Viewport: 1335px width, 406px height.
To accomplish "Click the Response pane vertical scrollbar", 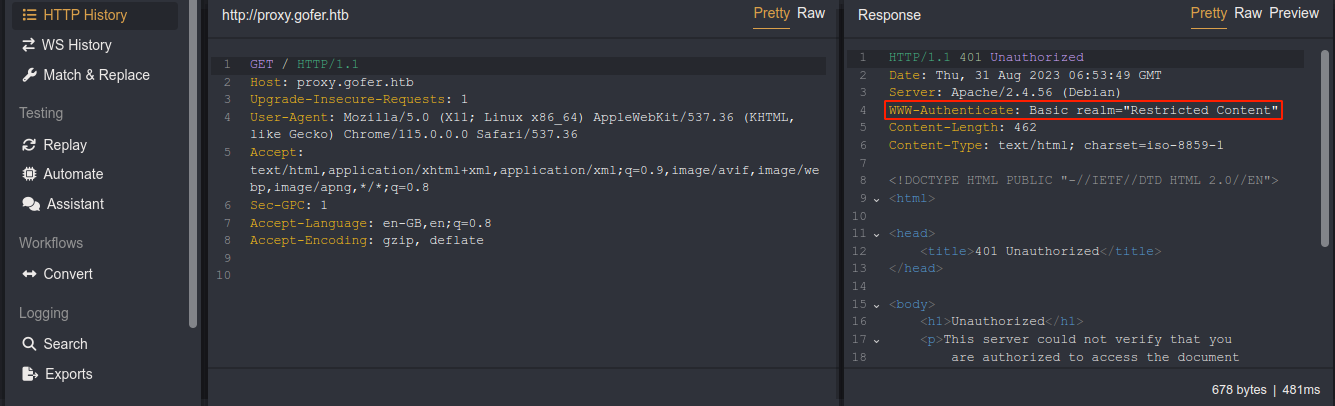I will 1326,150.
